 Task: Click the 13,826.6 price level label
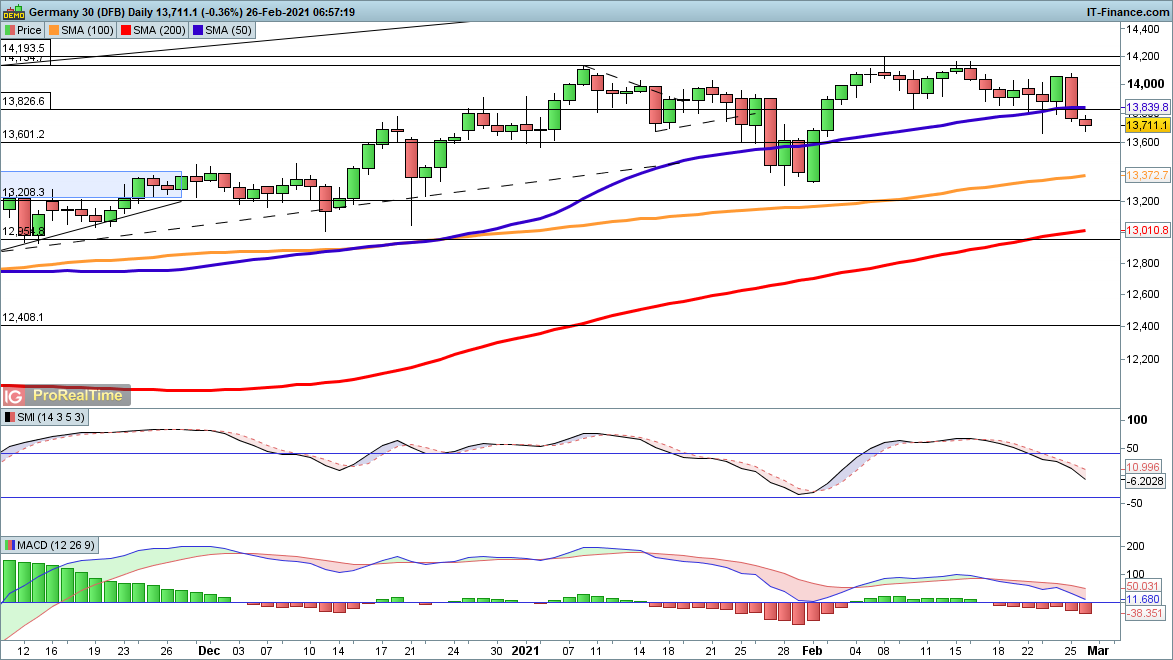[x=23, y=101]
